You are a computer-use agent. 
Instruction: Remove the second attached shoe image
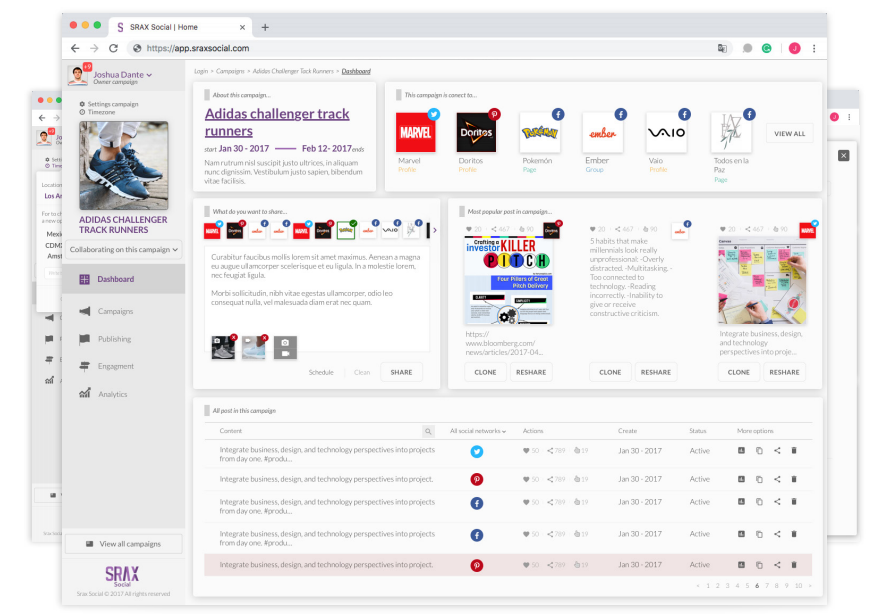[265, 338]
